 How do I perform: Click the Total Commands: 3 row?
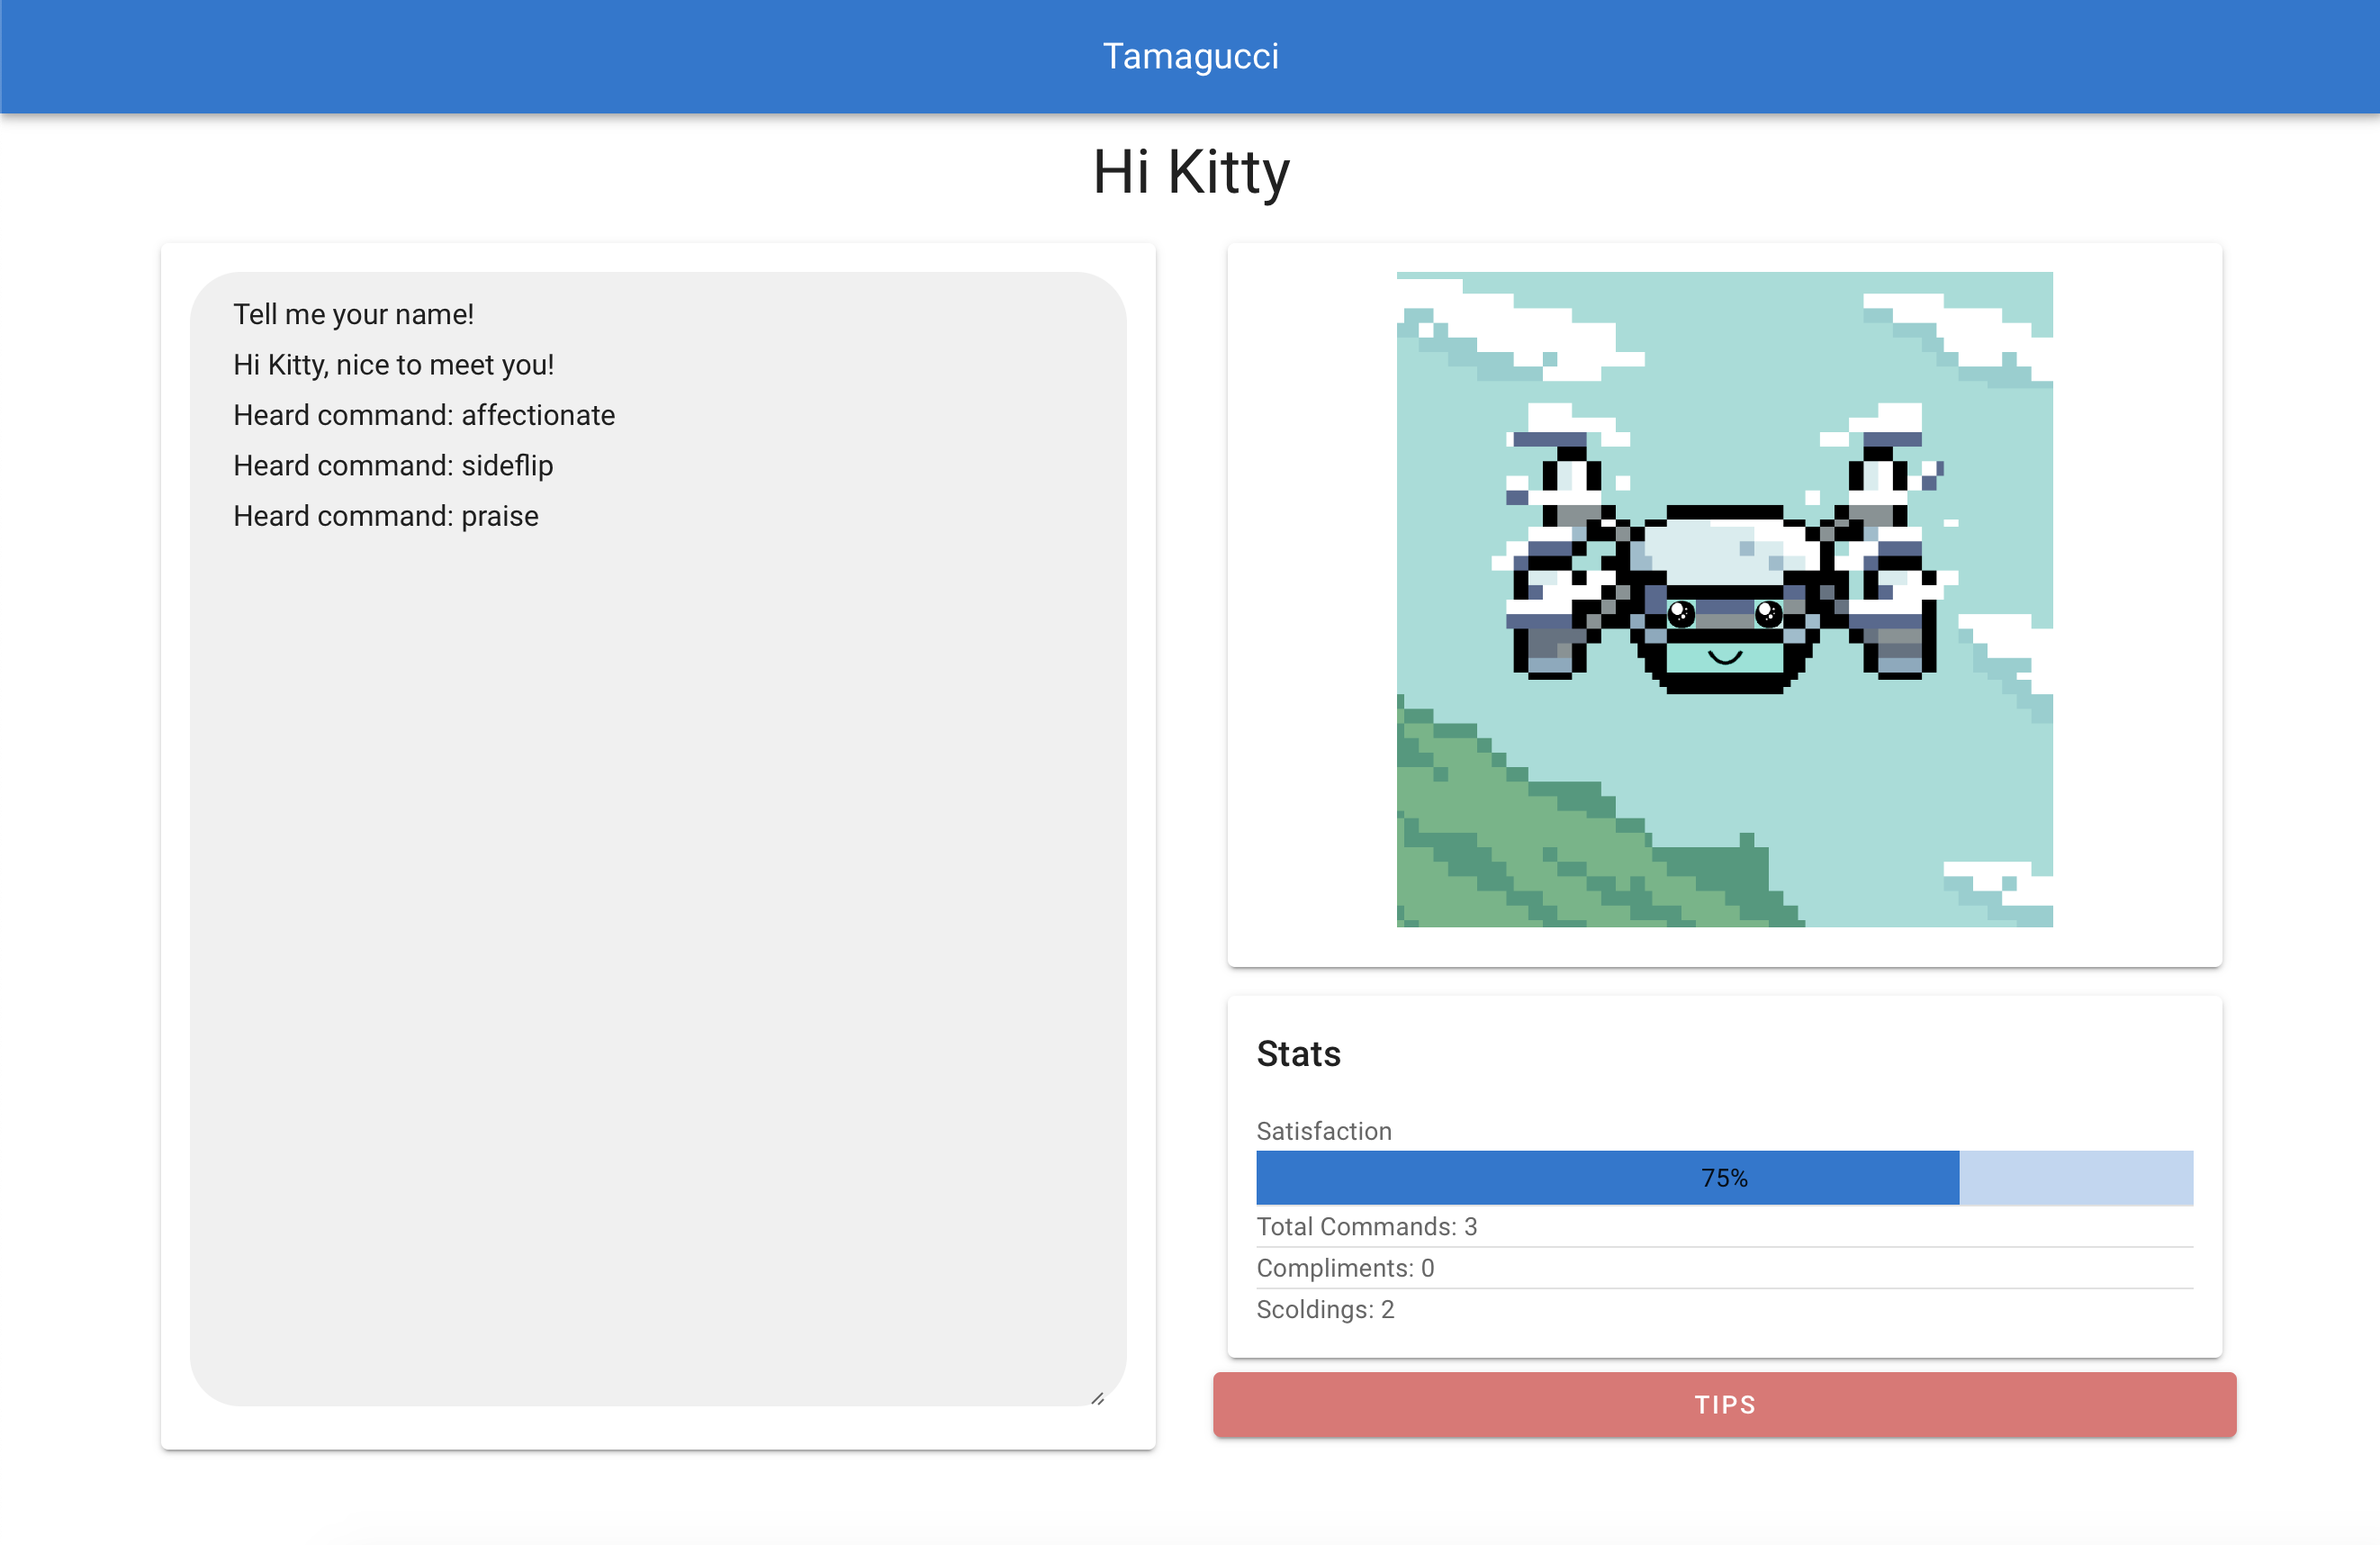click(1366, 1226)
